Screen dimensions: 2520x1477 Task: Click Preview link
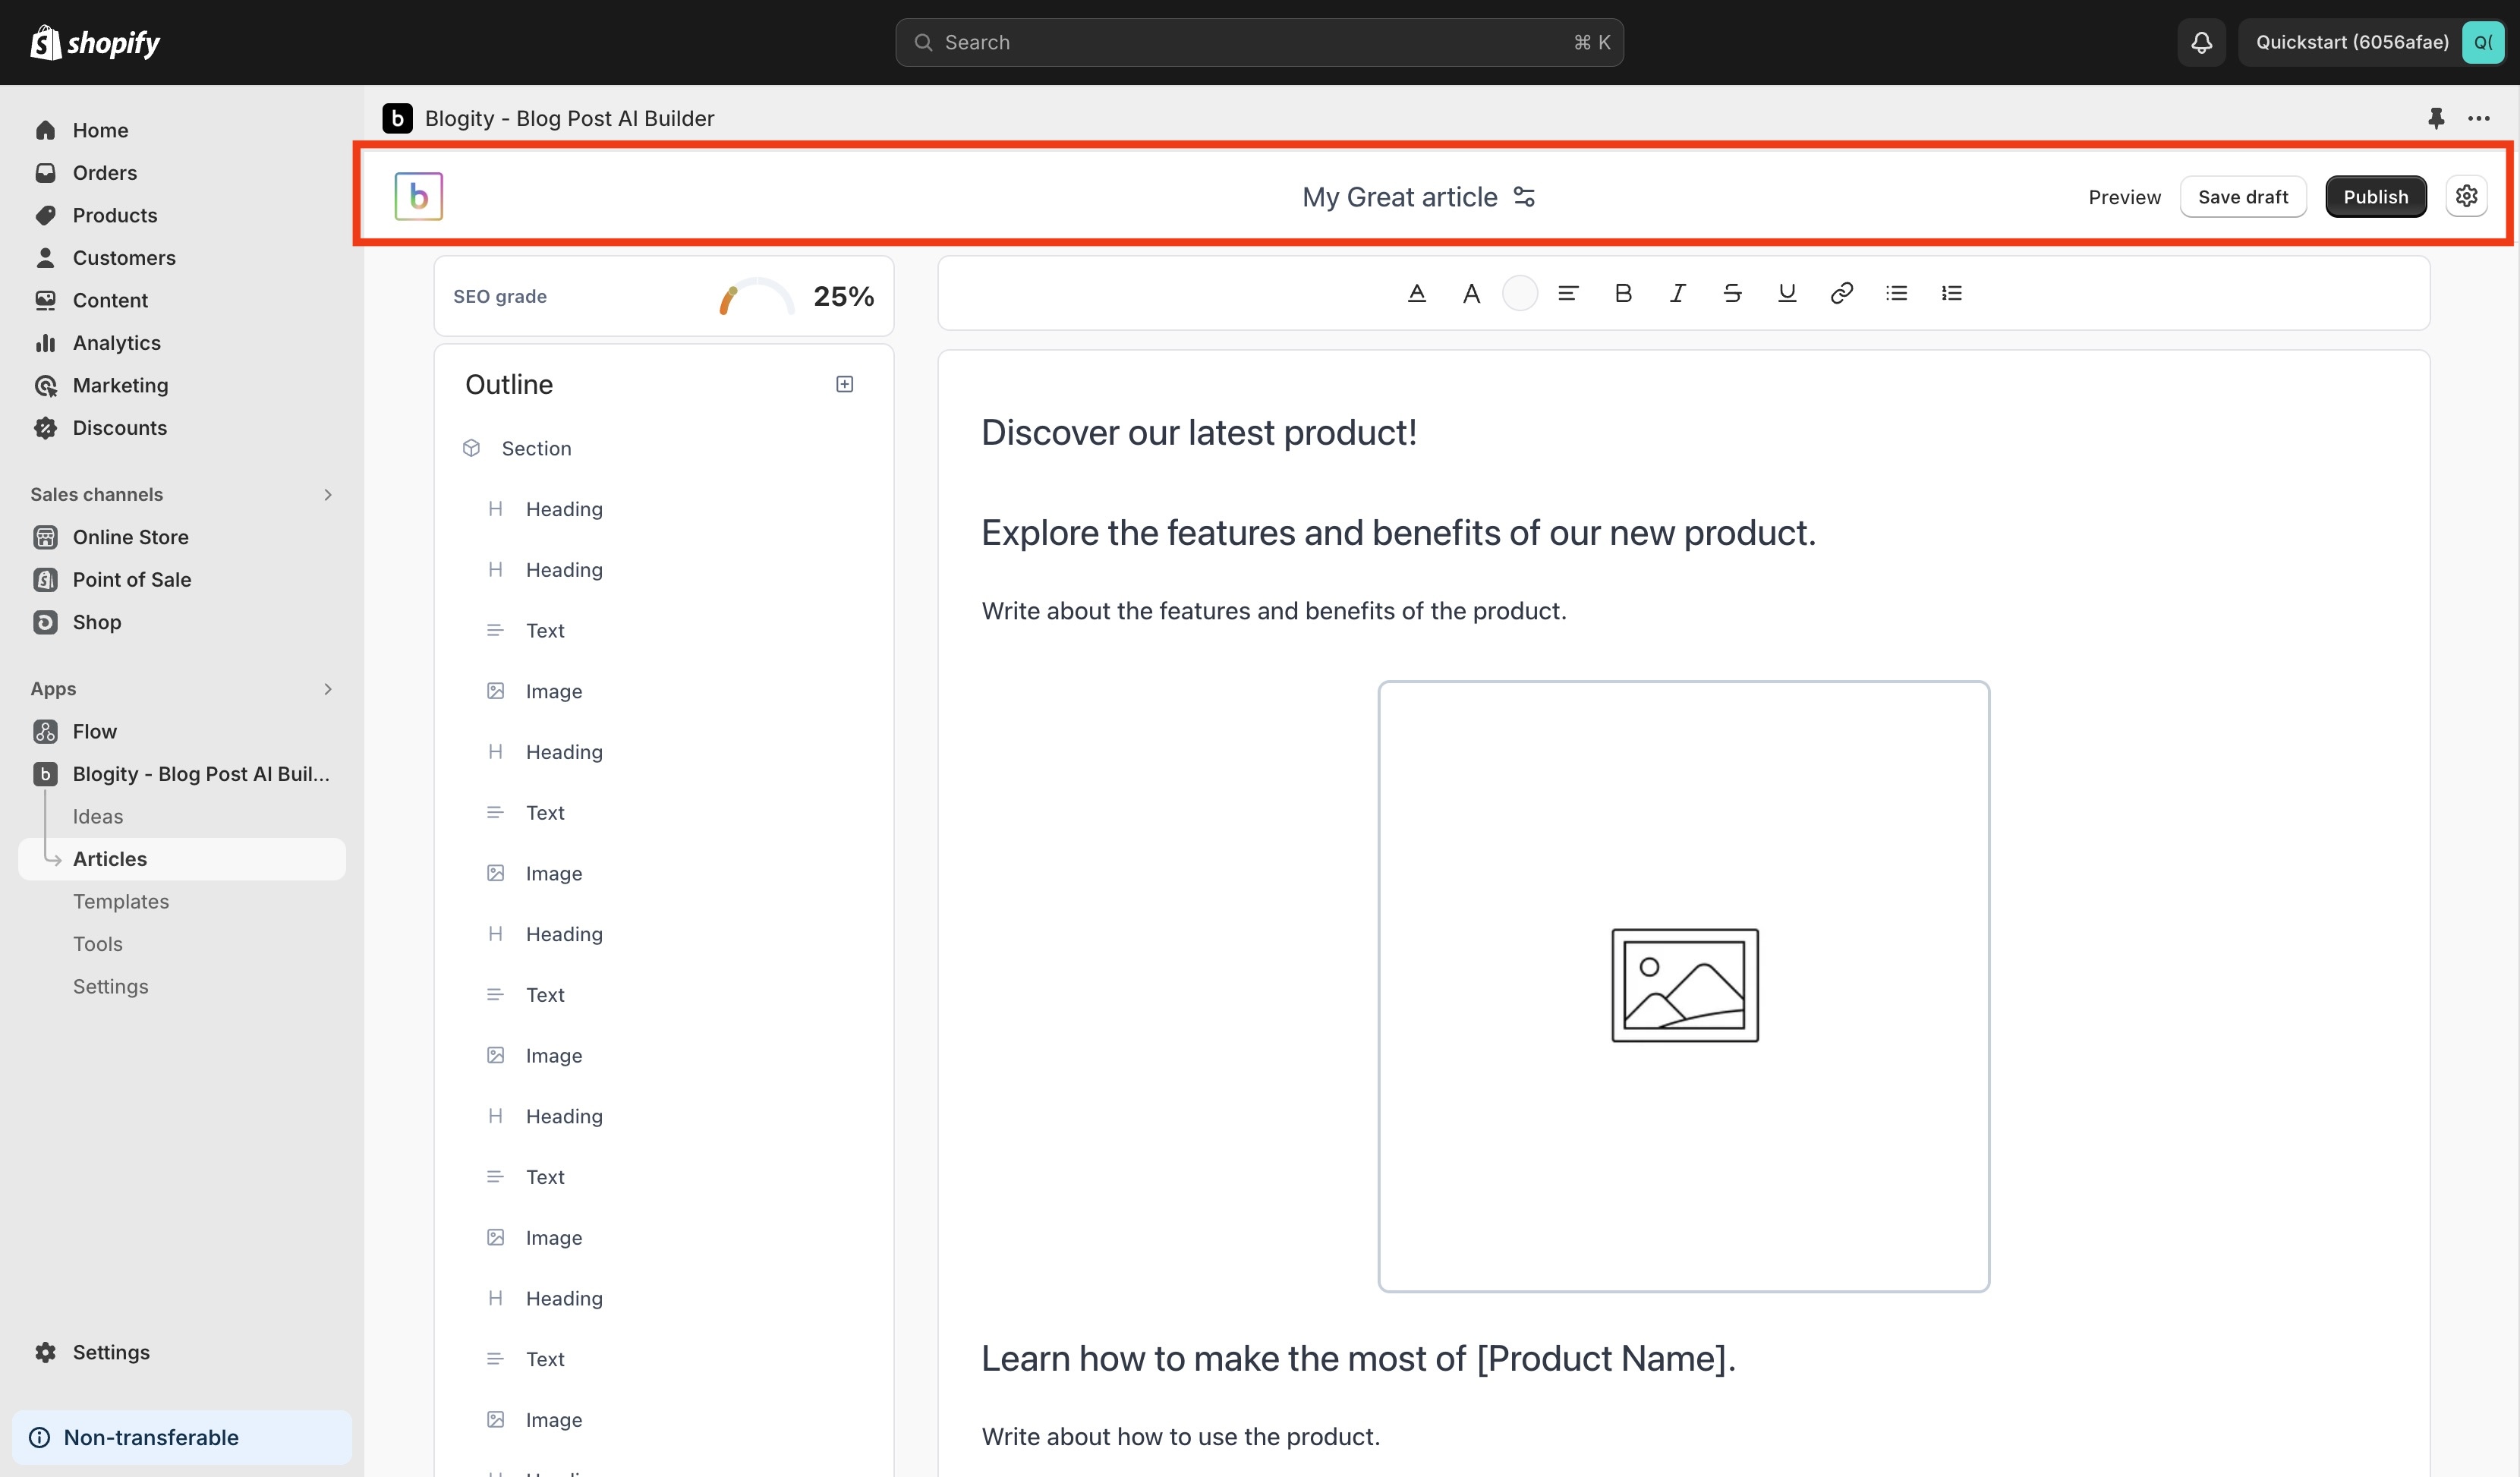pyautogui.click(x=2124, y=197)
